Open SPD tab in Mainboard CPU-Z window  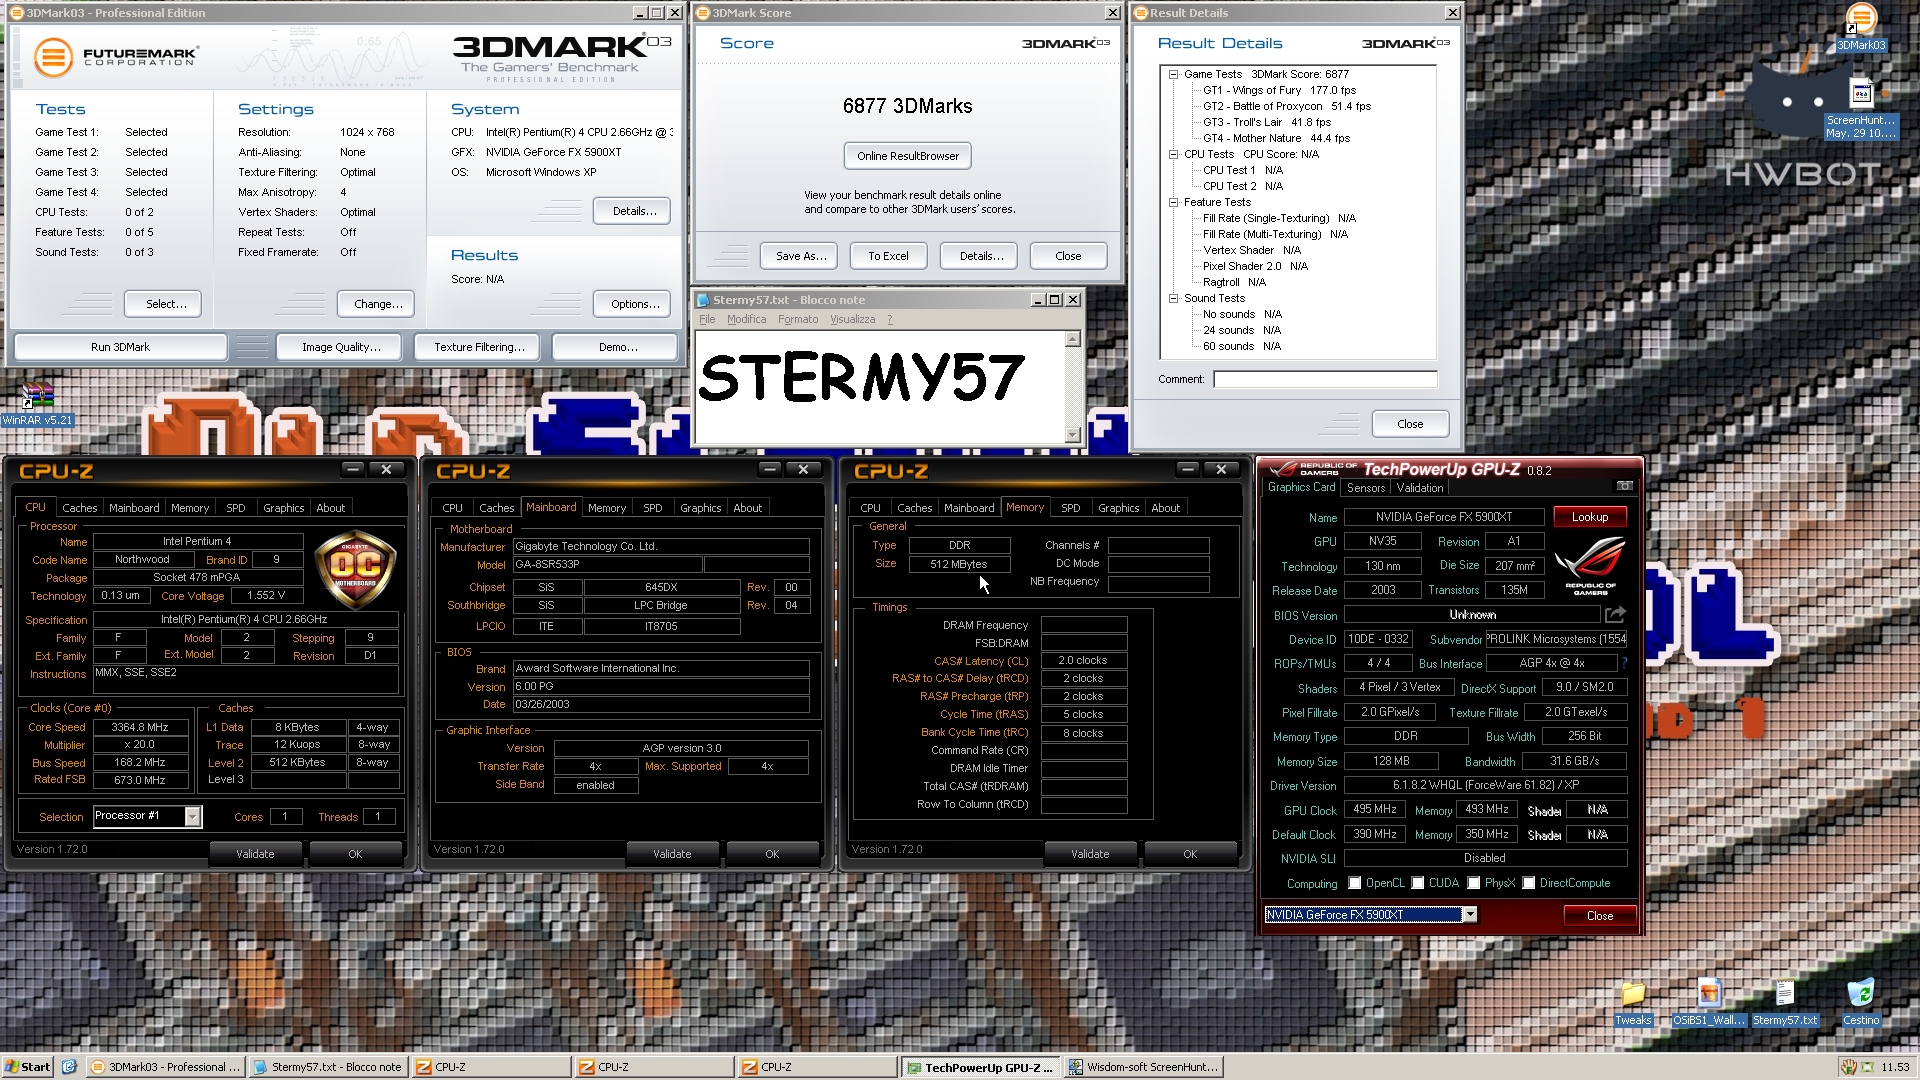652,508
